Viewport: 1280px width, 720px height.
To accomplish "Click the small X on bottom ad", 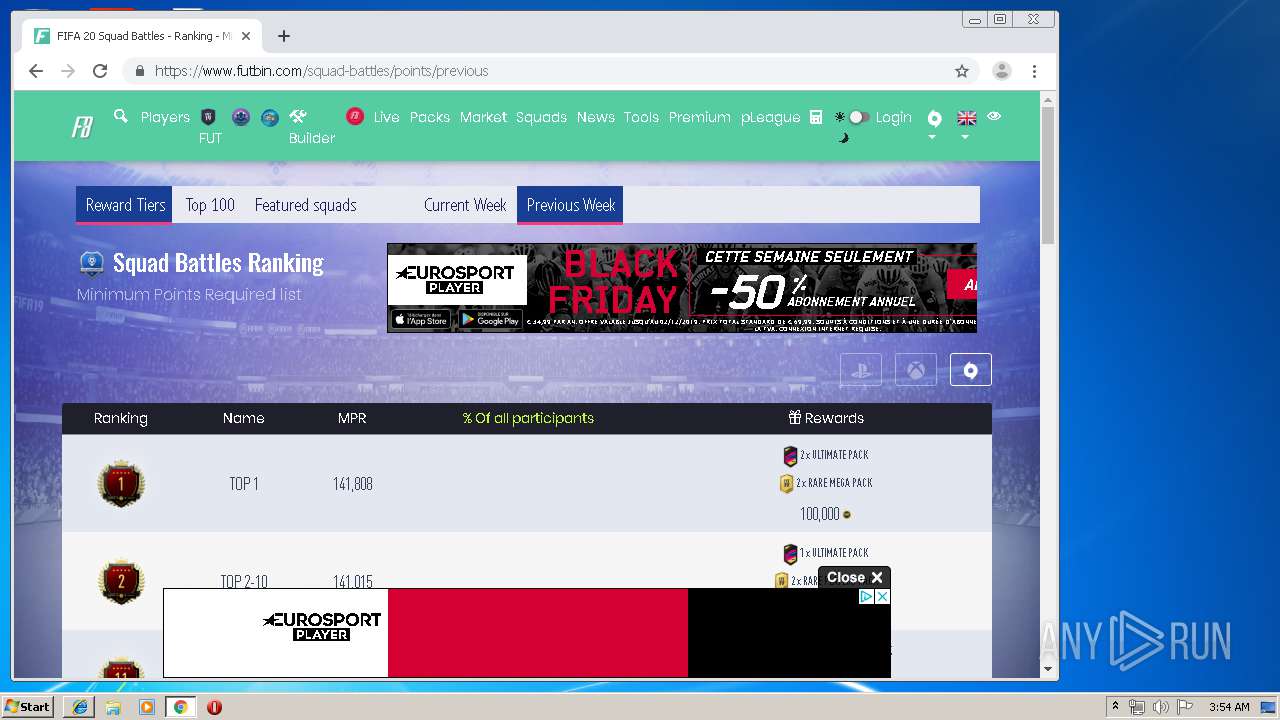I will 882,597.
